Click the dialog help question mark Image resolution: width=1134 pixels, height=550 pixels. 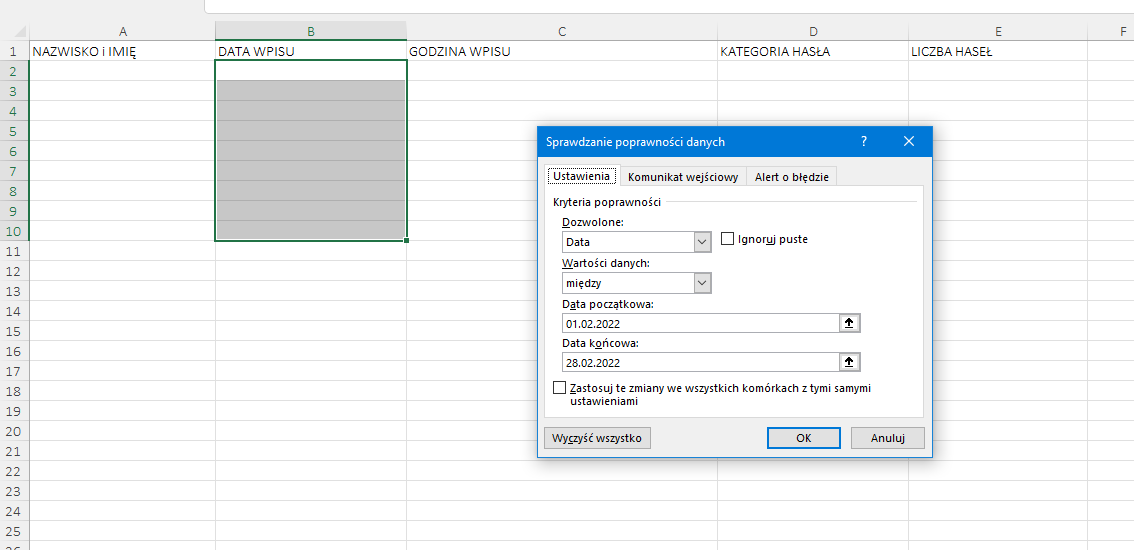pos(864,142)
